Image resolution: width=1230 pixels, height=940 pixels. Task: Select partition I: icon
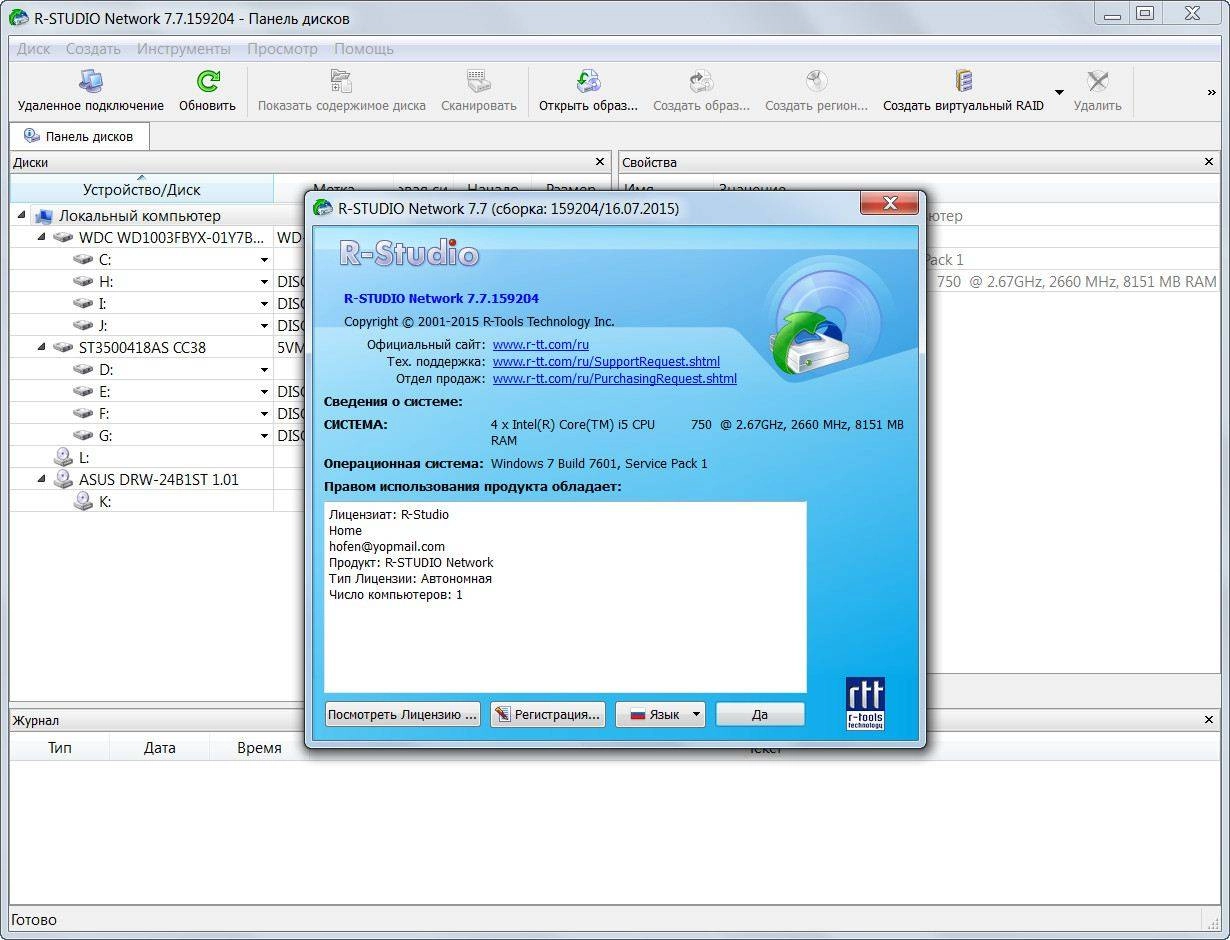[83, 303]
